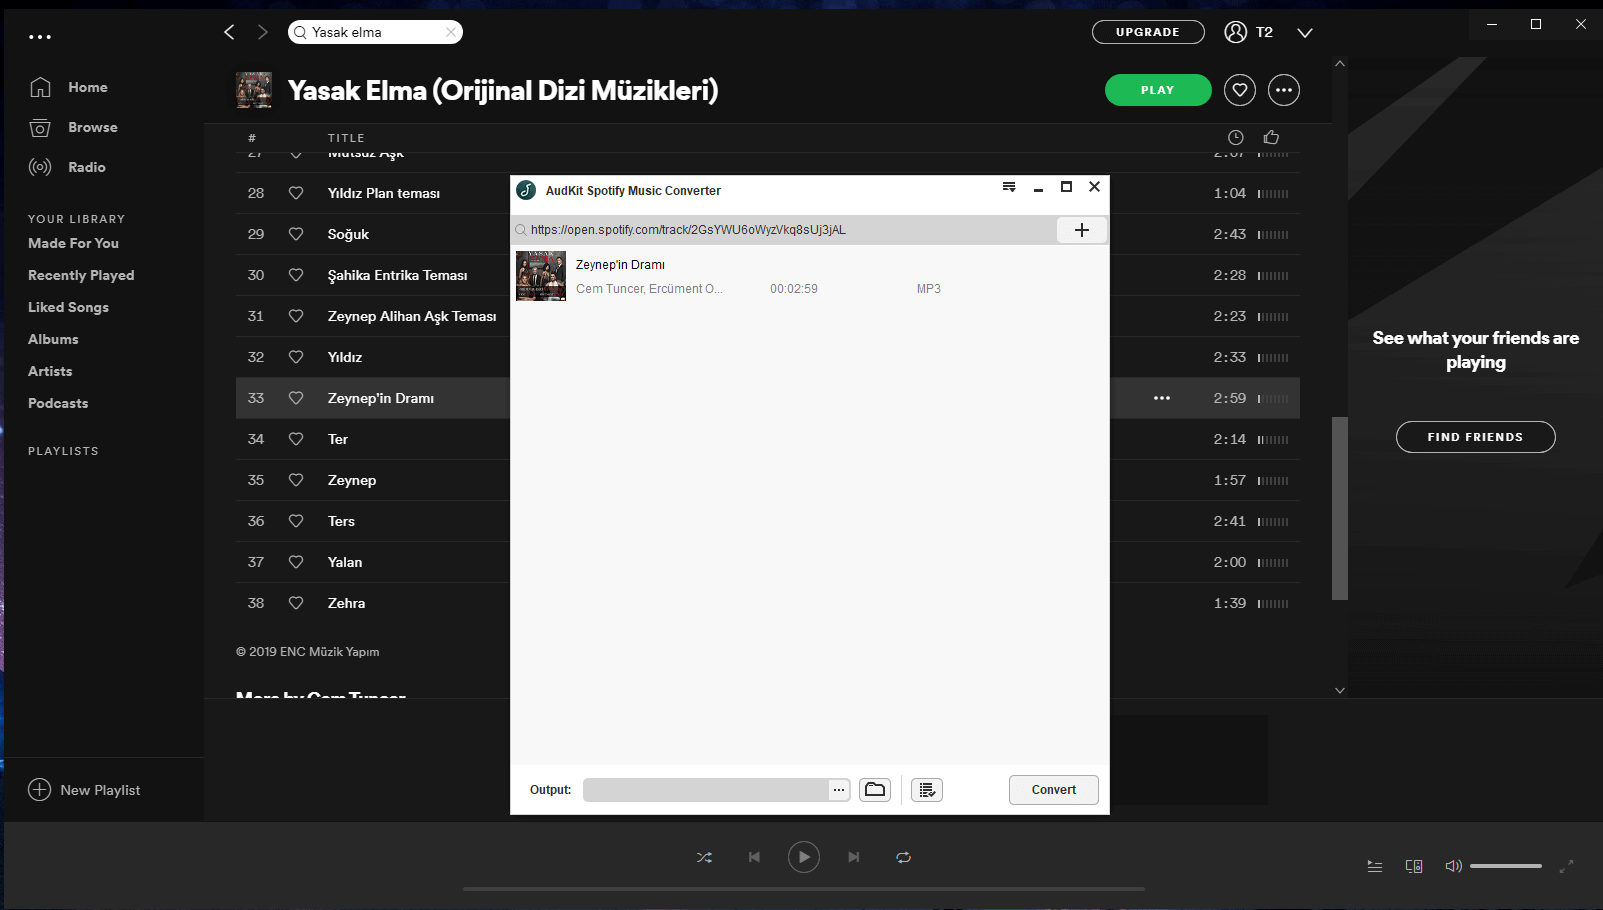
Task: Click the main play button
Action: (x=804, y=857)
